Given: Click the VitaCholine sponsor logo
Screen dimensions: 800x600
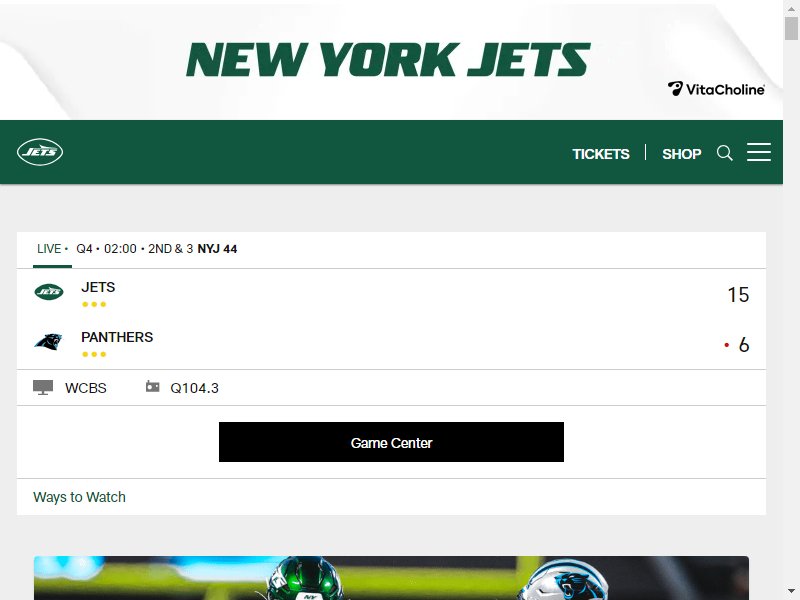Looking at the screenshot, I should [x=716, y=89].
